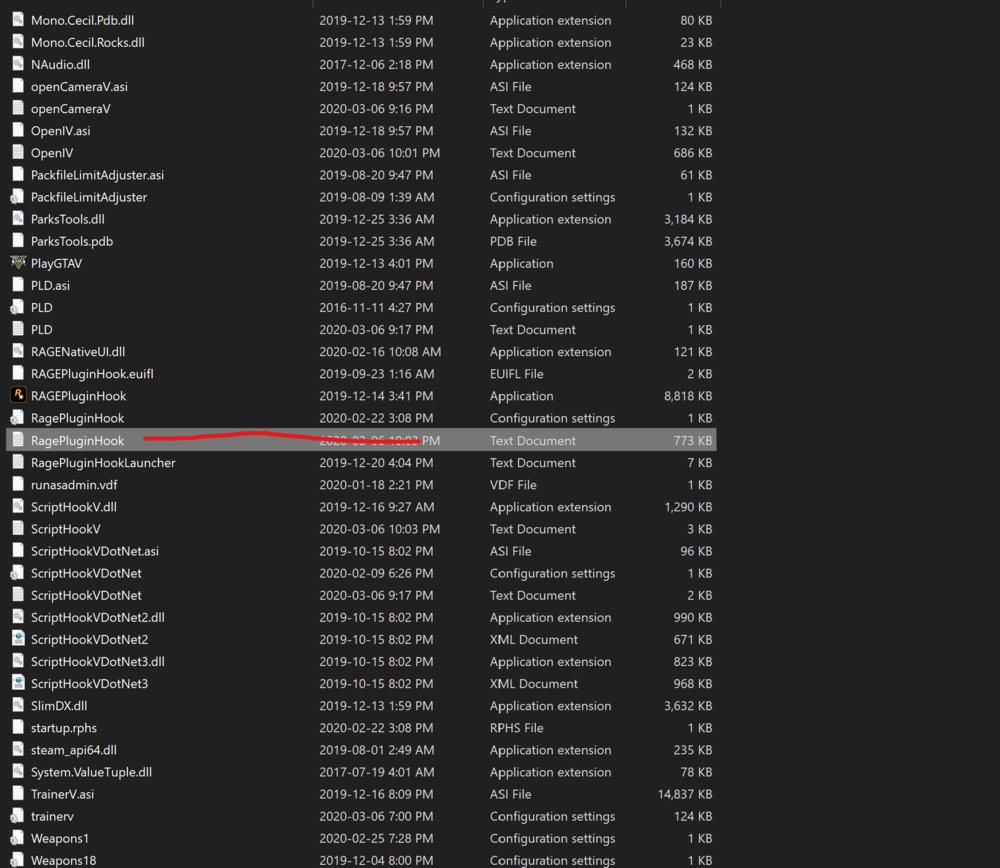Click the steam_api64.dll file icon
This screenshot has height=868, width=1000.
[17, 749]
